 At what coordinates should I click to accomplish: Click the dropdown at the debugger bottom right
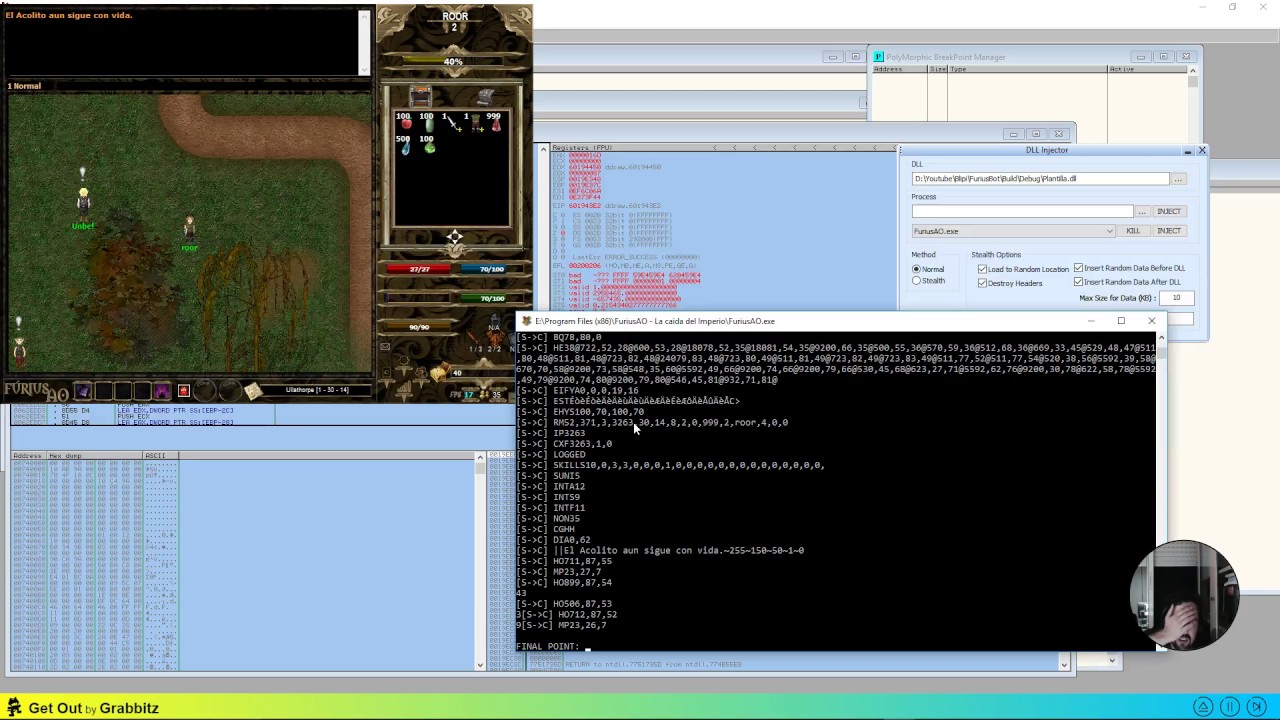coord(1112,661)
